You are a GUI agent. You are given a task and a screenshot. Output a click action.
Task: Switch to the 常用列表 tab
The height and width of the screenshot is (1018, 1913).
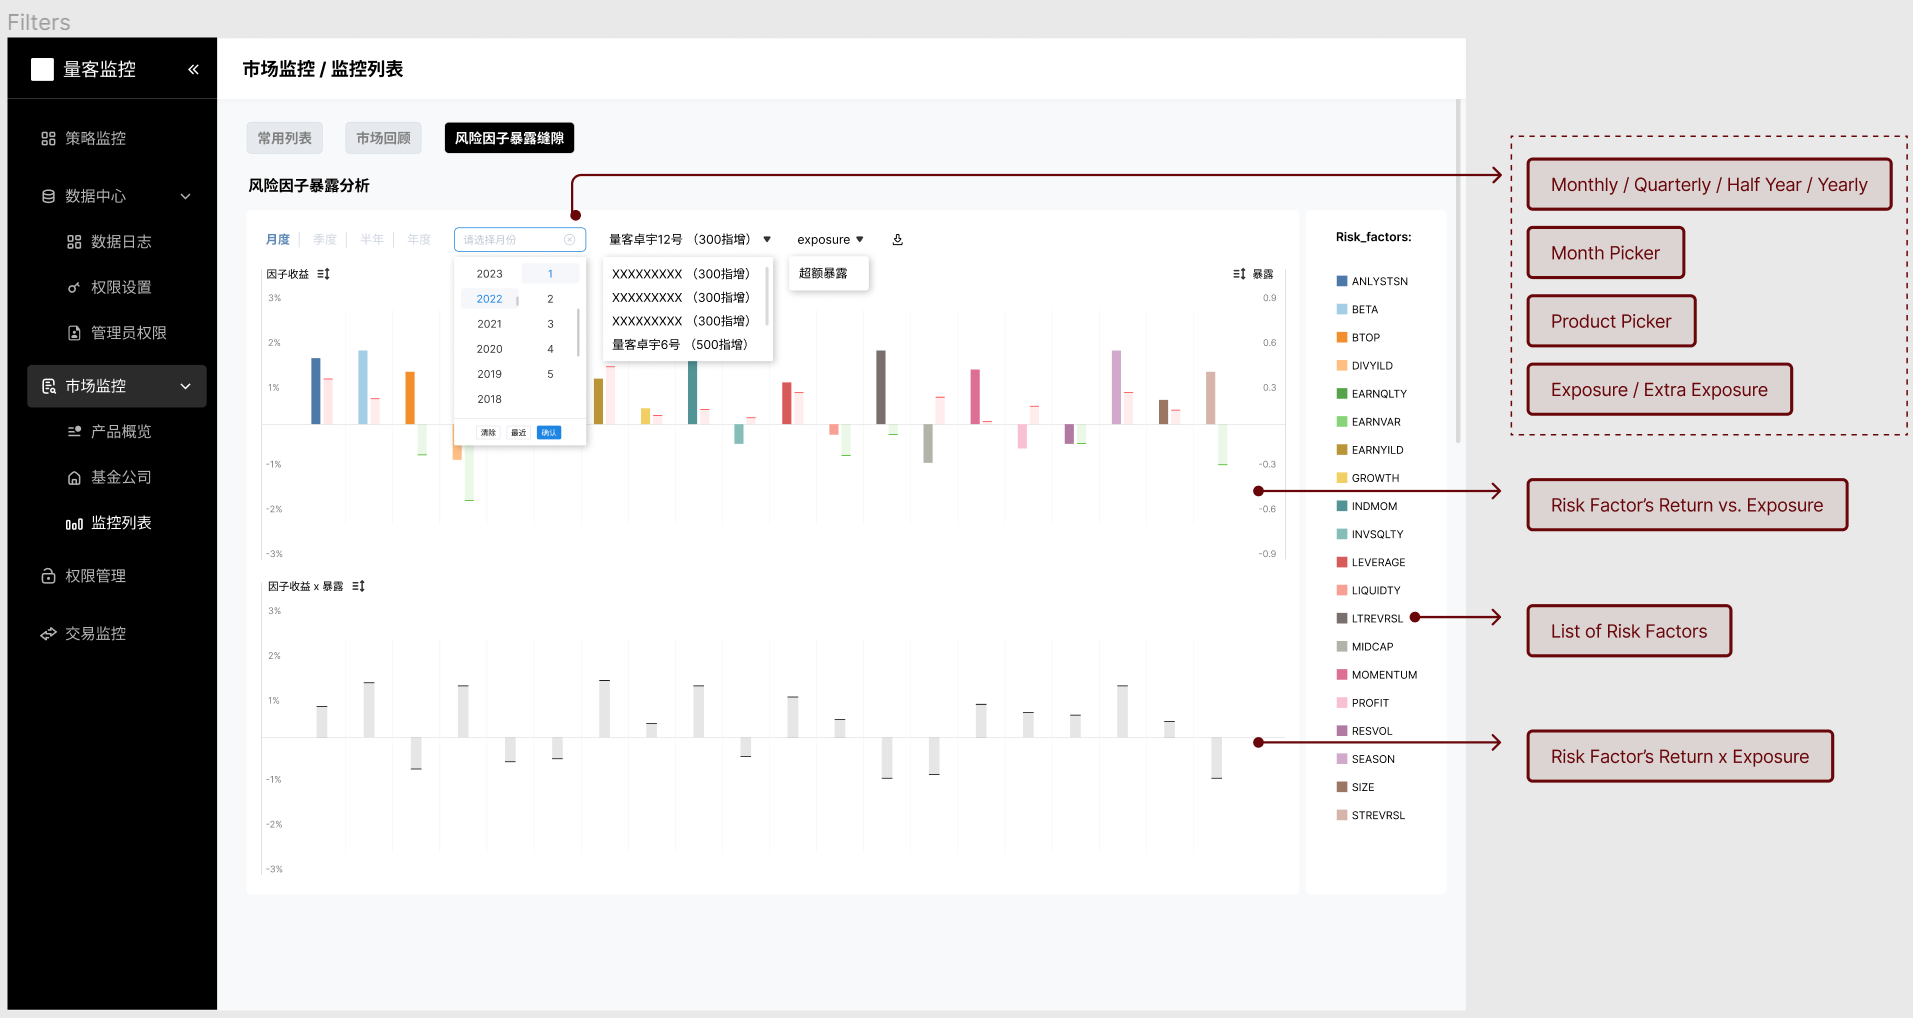point(285,138)
